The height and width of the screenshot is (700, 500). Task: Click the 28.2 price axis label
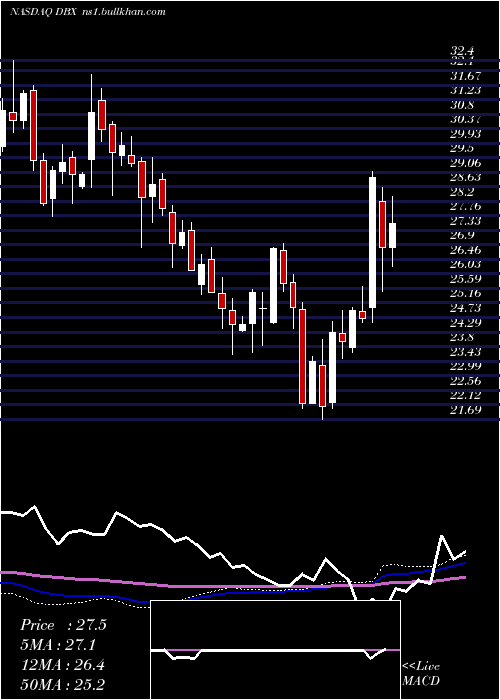[462, 192]
